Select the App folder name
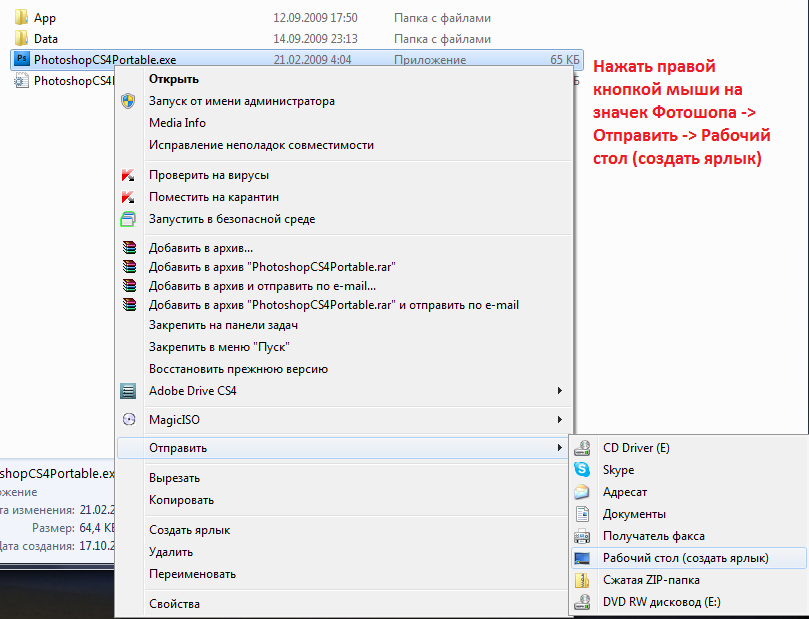 [x=44, y=18]
